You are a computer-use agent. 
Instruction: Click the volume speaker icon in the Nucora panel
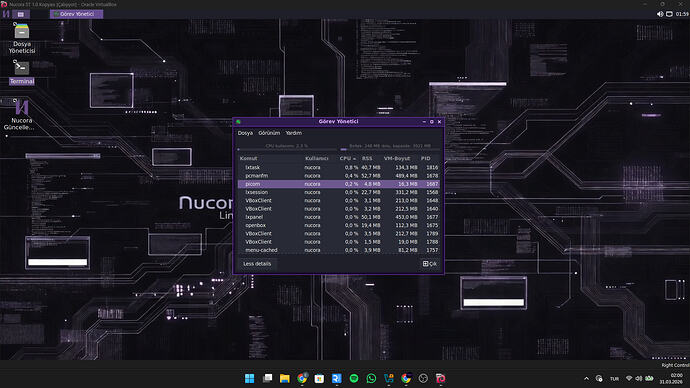pyautogui.click(x=660, y=14)
